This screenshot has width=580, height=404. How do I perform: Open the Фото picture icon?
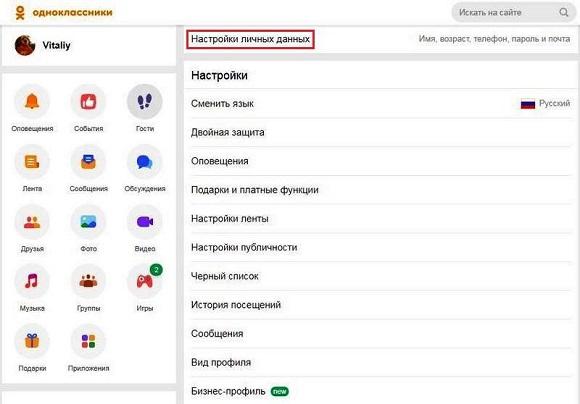point(88,222)
